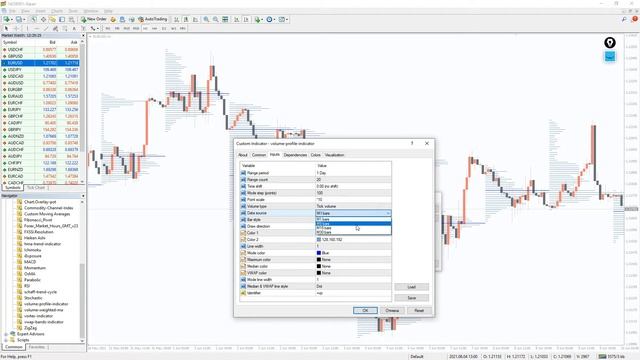Select the Crosshair tool

tap(16, 29)
